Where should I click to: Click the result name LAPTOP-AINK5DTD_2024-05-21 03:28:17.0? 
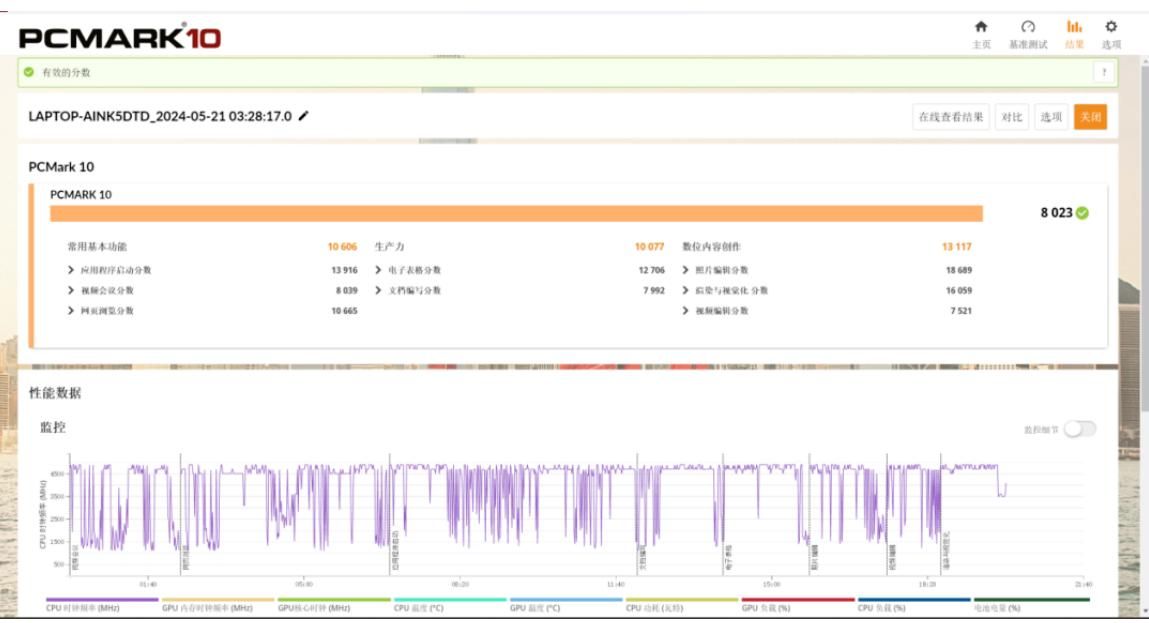click(x=160, y=116)
